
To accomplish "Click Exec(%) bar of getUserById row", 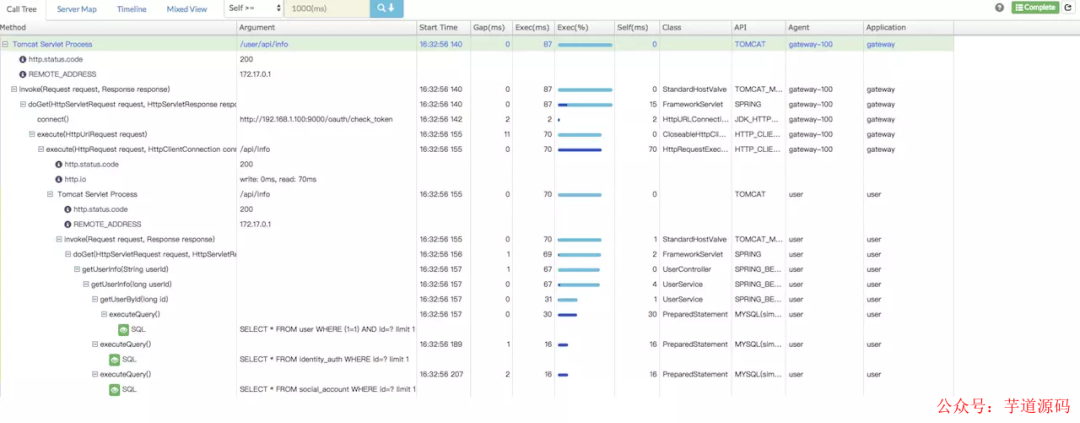I will pyautogui.click(x=568, y=300).
